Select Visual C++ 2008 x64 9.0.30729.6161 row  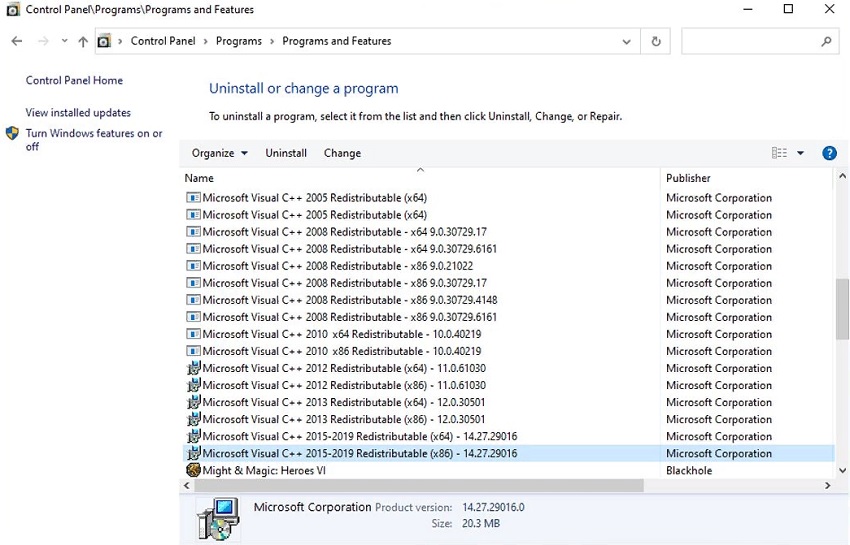pyautogui.click(x=508, y=249)
